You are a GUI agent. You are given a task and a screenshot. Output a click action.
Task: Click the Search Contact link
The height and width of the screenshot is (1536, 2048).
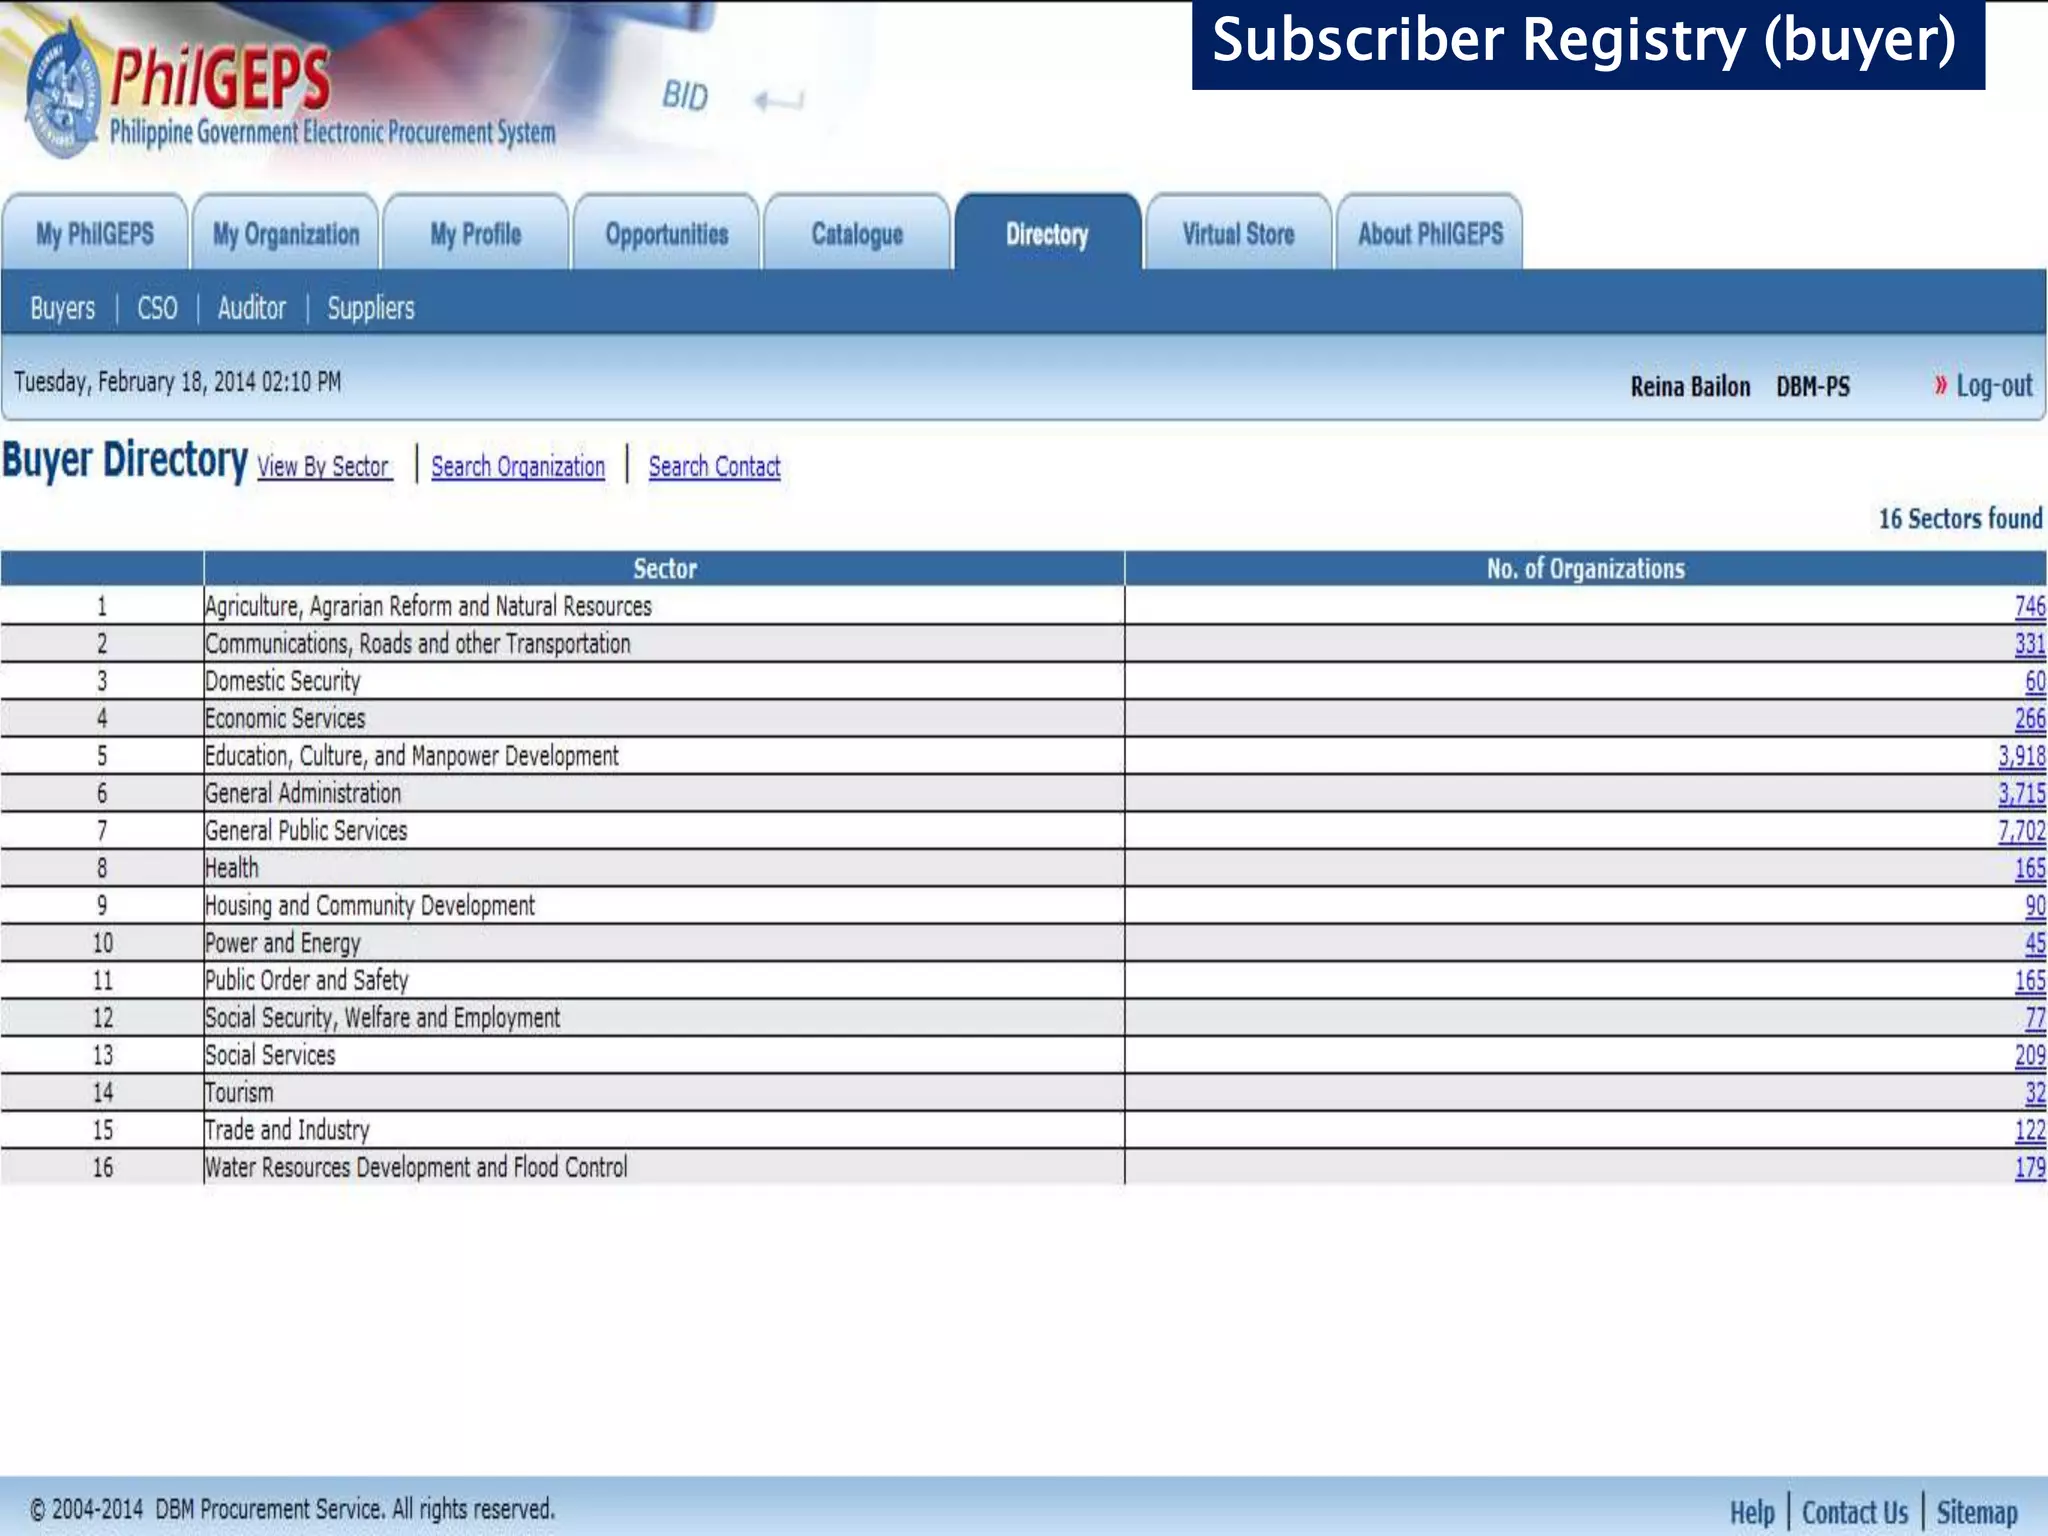pyautogui.click(x=714, y=467)
